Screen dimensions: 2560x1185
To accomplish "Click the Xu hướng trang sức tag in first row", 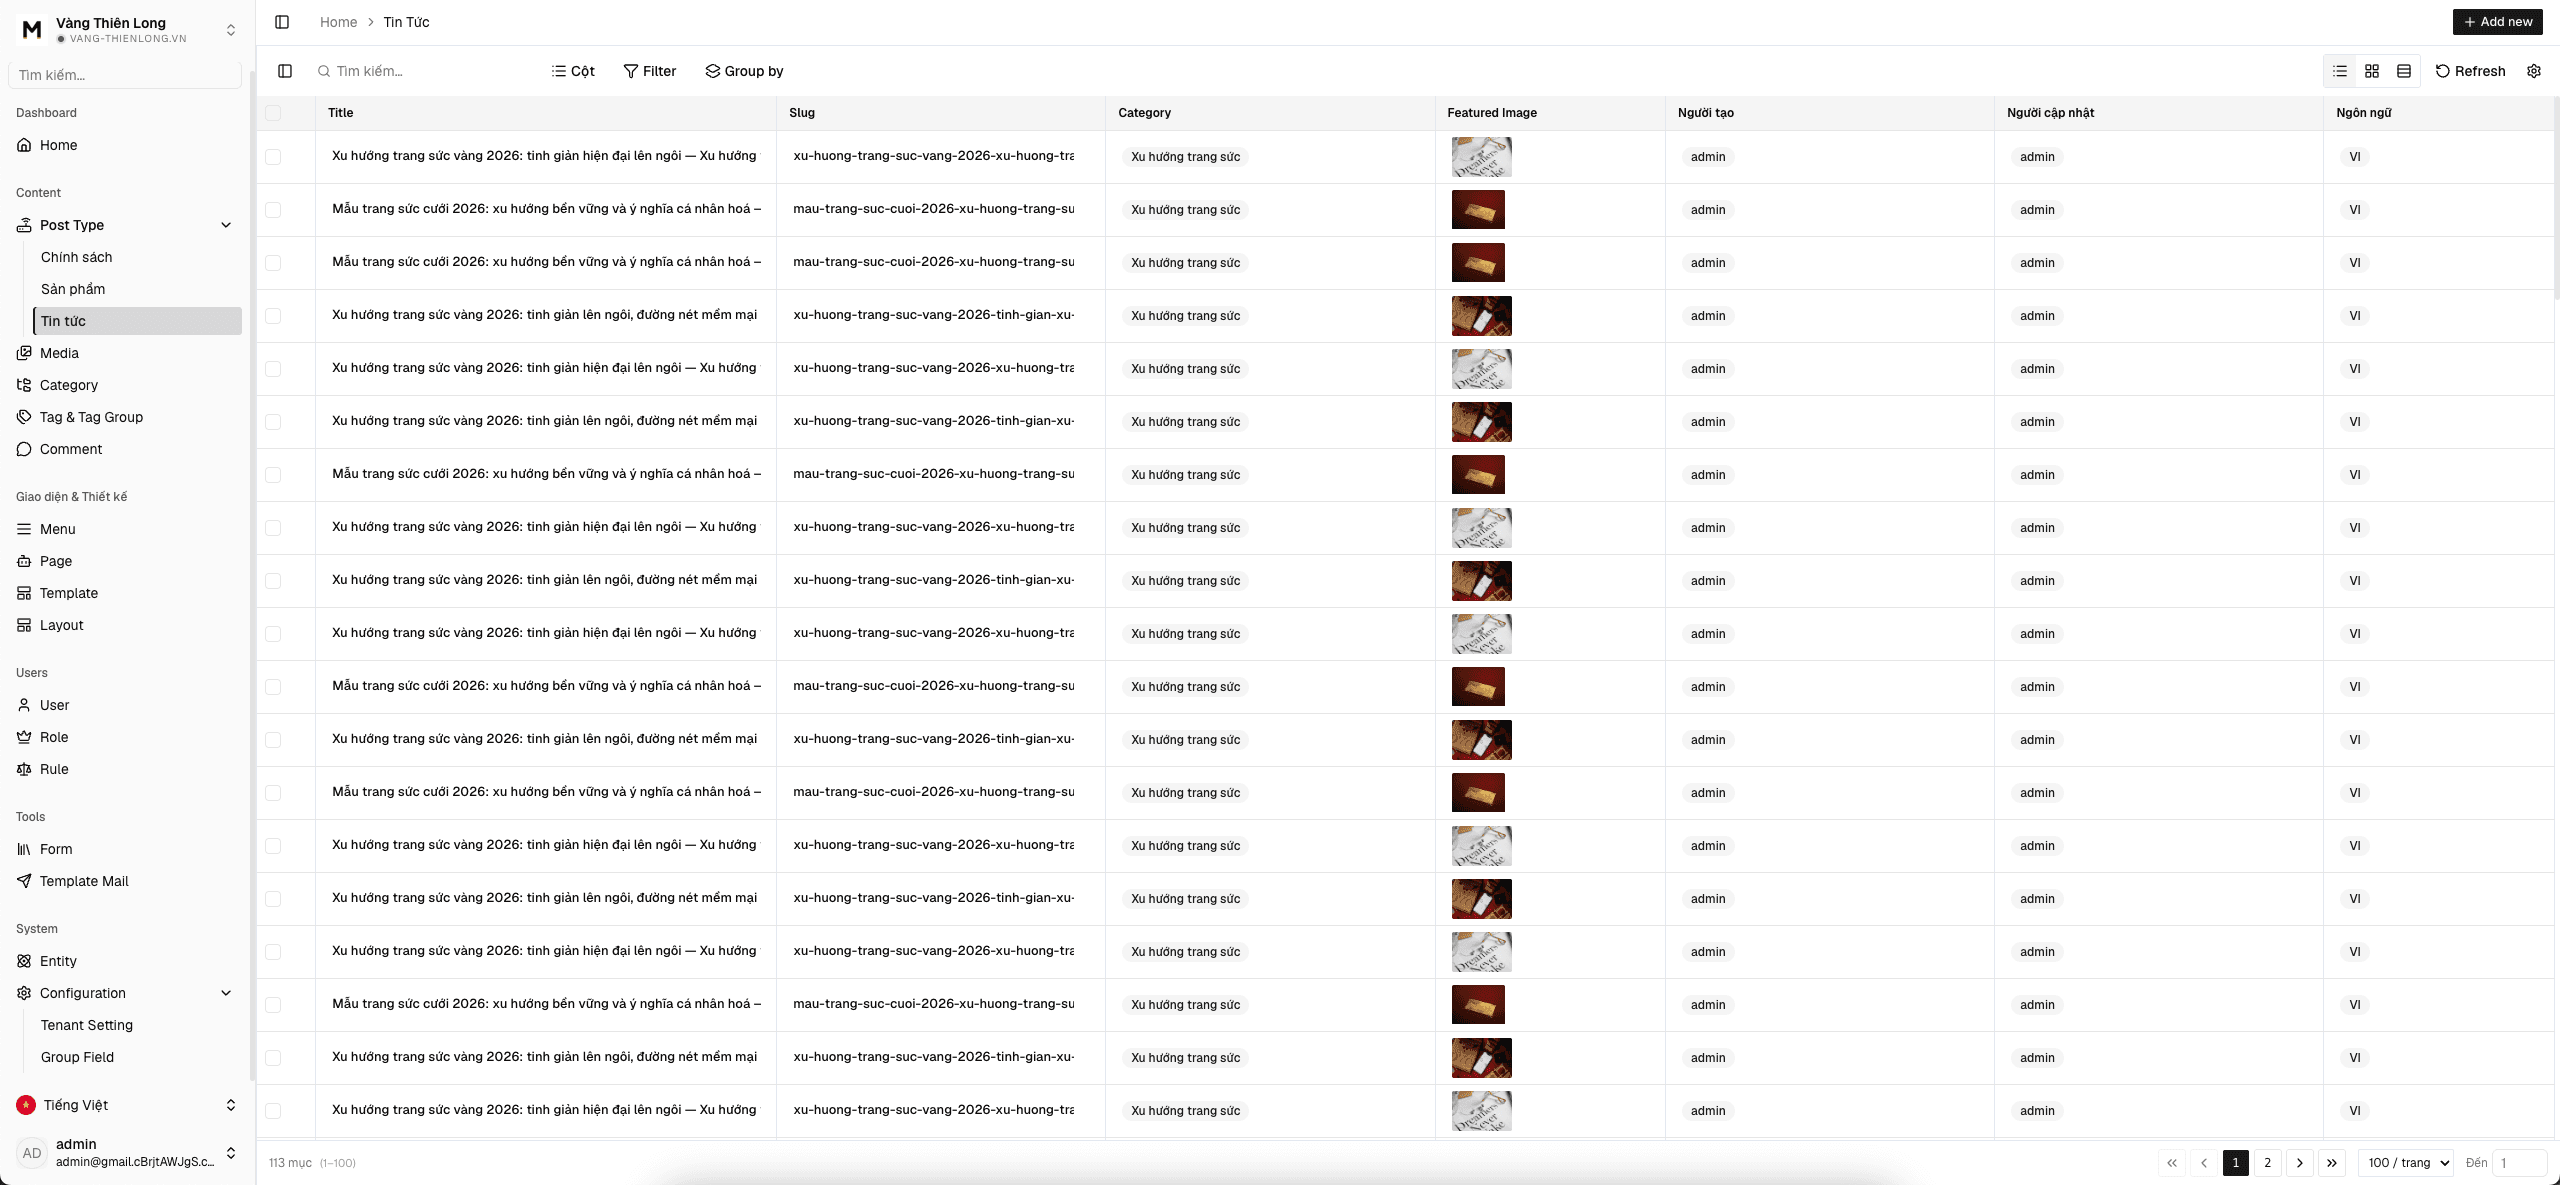I will [1185, 157].
